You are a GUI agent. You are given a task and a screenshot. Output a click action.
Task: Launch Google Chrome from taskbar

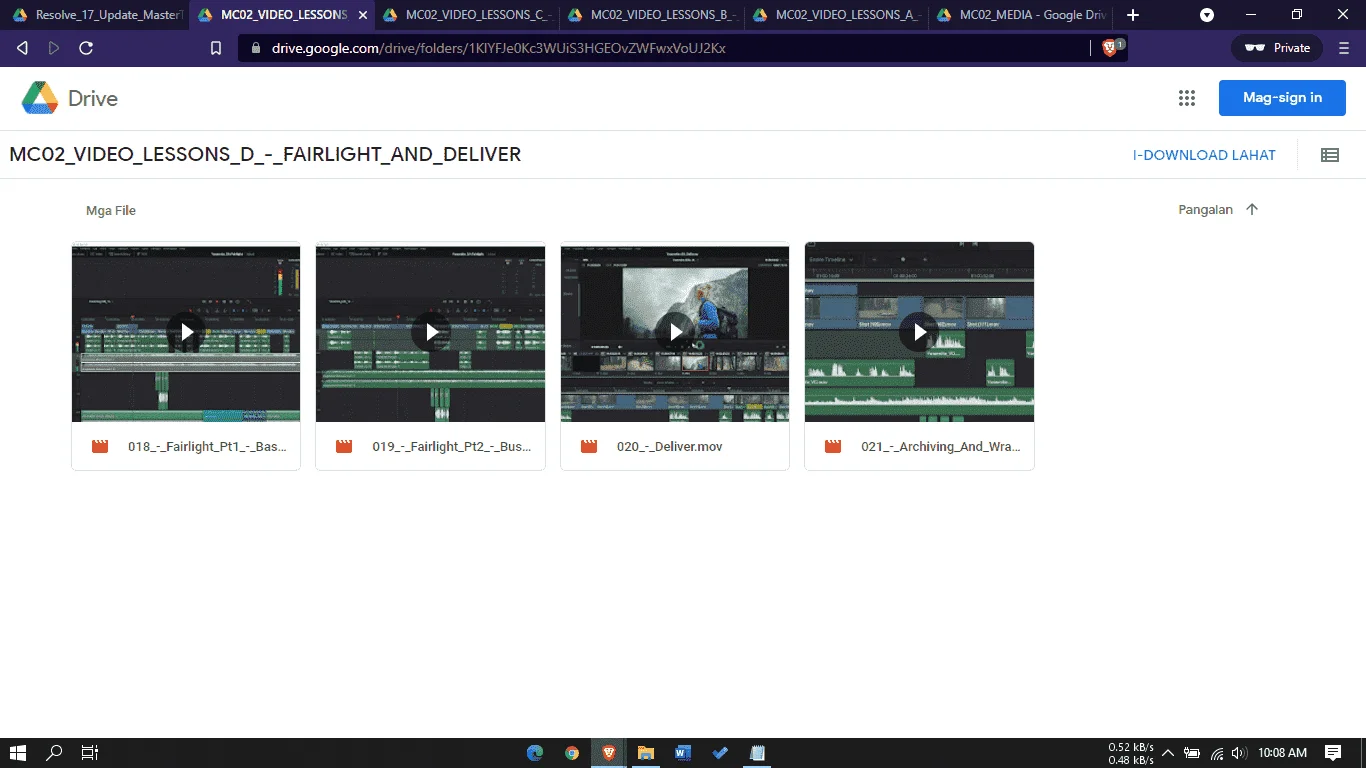pos(571,753)
